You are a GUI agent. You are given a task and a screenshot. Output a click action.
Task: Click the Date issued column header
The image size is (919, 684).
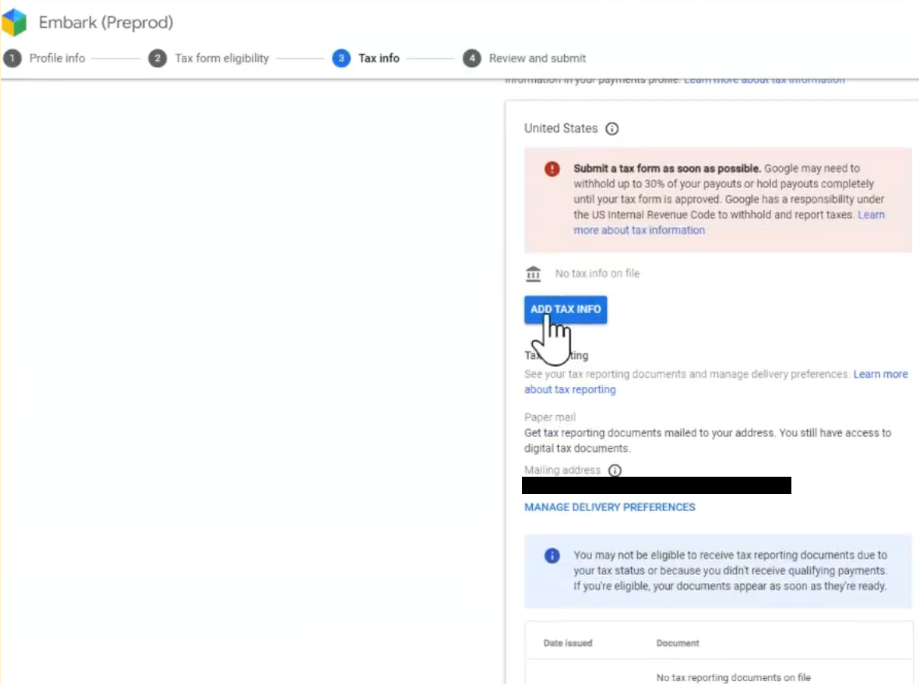[x=568, y=643]
